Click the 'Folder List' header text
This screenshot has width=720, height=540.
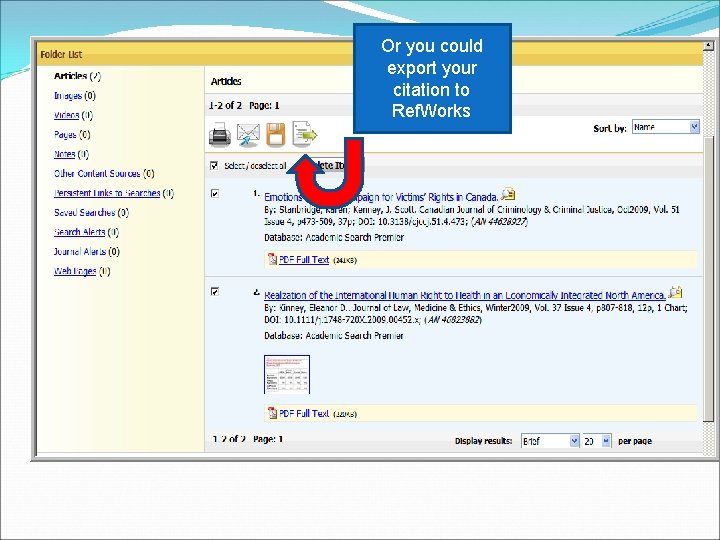click(x=61, y=54)
